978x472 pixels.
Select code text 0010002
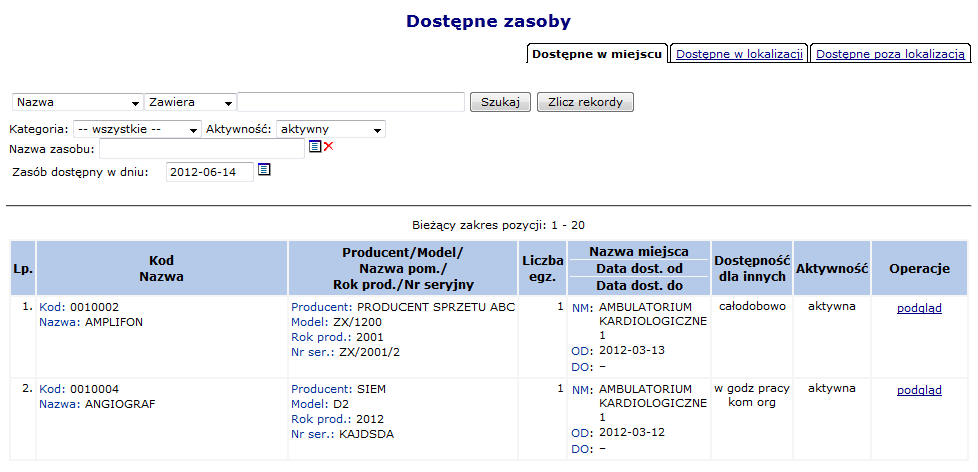point(94,307)
